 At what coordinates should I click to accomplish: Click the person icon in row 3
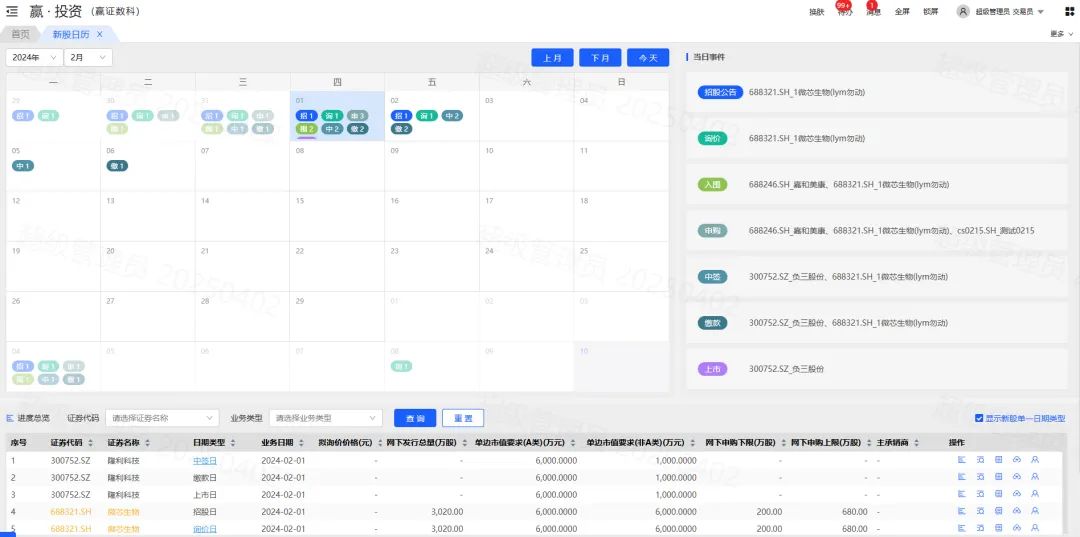tap(1035, 494)
